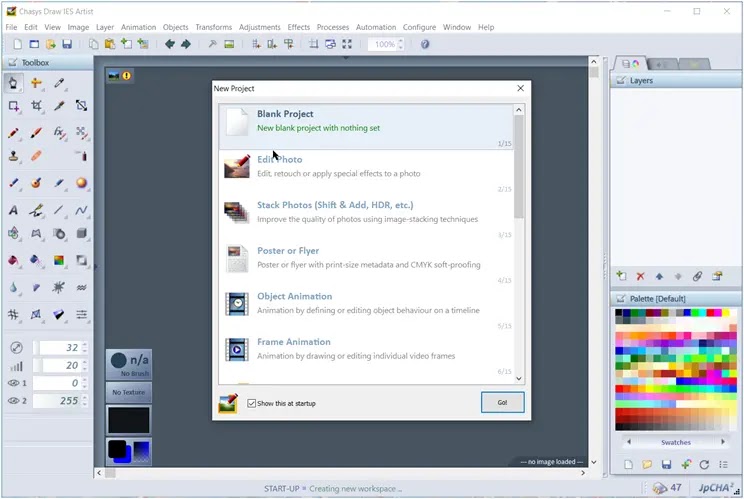This screenshot has height=499, width=744.
Task: Select the curve line tool
Action: coord(82,210)
